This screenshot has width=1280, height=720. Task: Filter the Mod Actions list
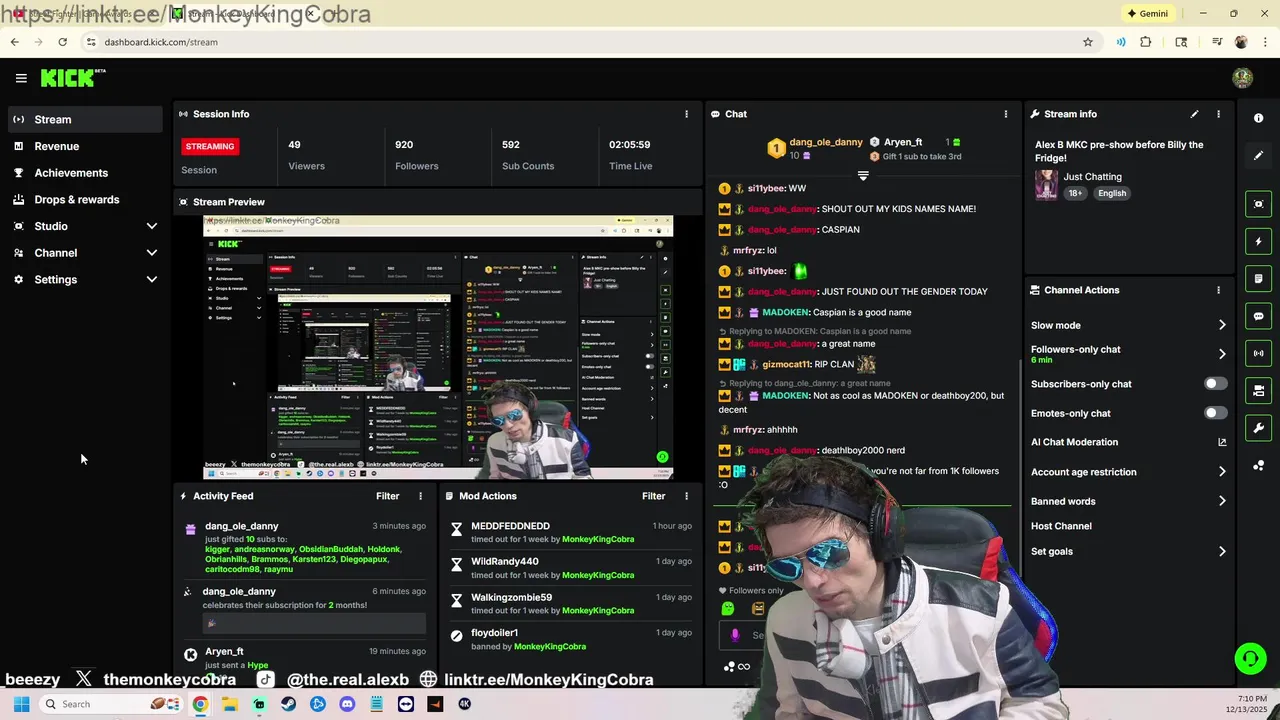(654, 496)
